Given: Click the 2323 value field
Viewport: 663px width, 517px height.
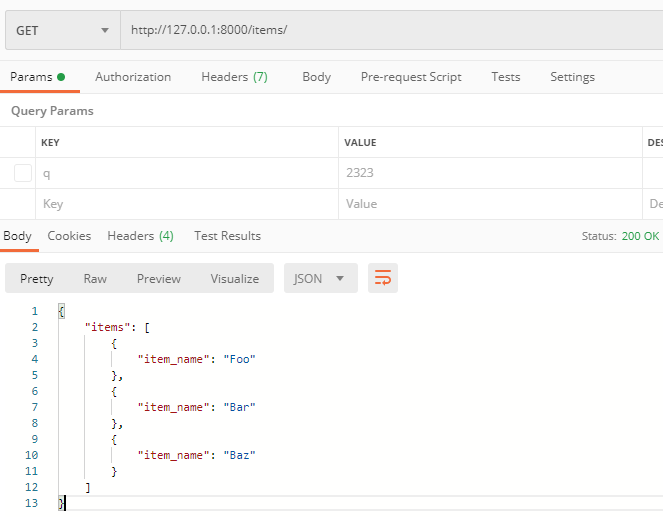Looking at the screenshot, I should (x=490, y=173).
